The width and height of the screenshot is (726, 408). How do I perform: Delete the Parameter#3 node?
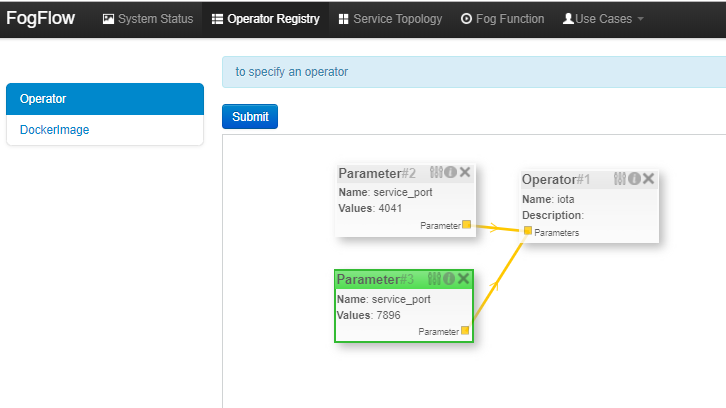pos(463,279)
